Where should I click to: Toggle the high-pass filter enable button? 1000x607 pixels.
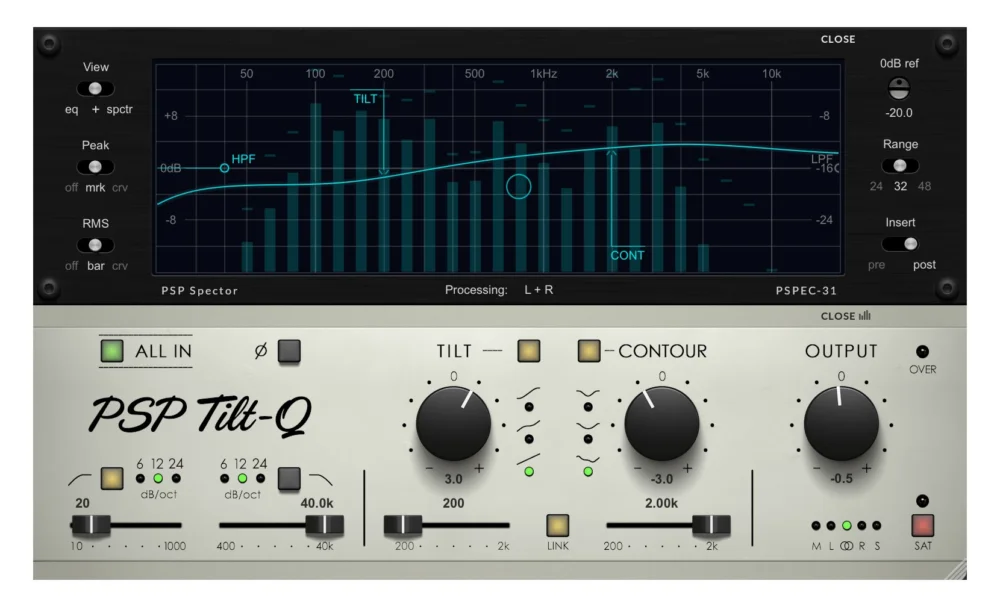[112, 478]
